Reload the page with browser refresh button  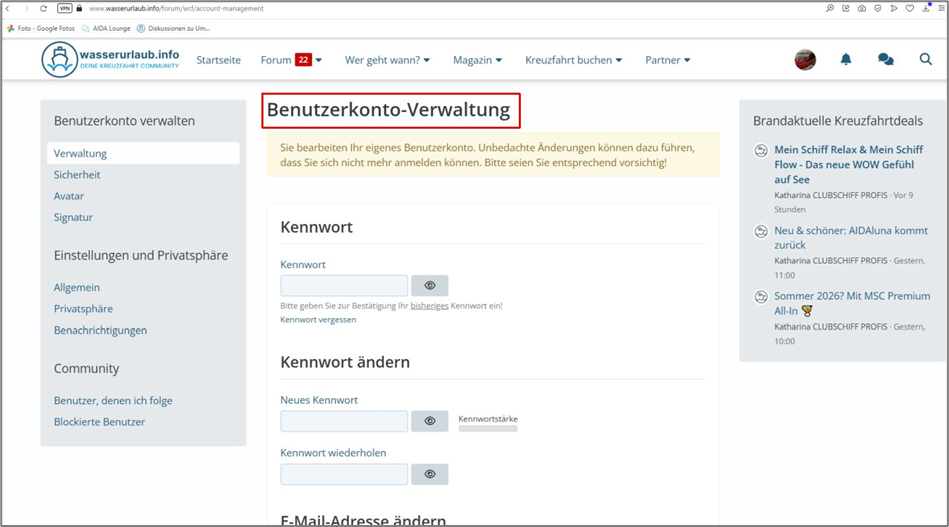tap(43, 8)
